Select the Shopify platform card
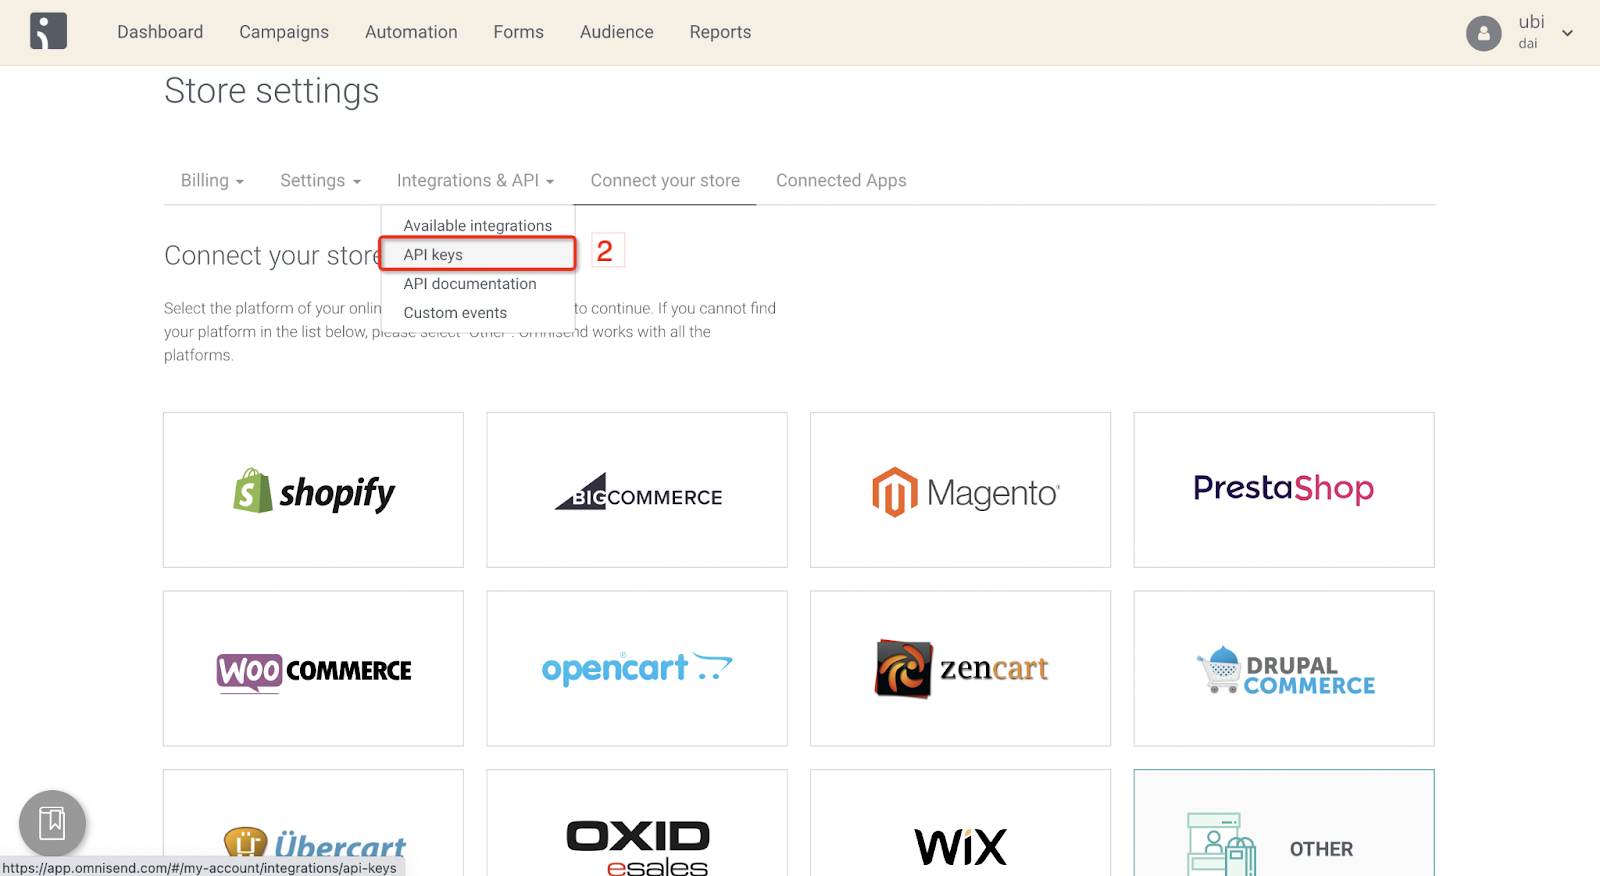This screenshot has height=876, width=1600. click(x=313, y=490)
